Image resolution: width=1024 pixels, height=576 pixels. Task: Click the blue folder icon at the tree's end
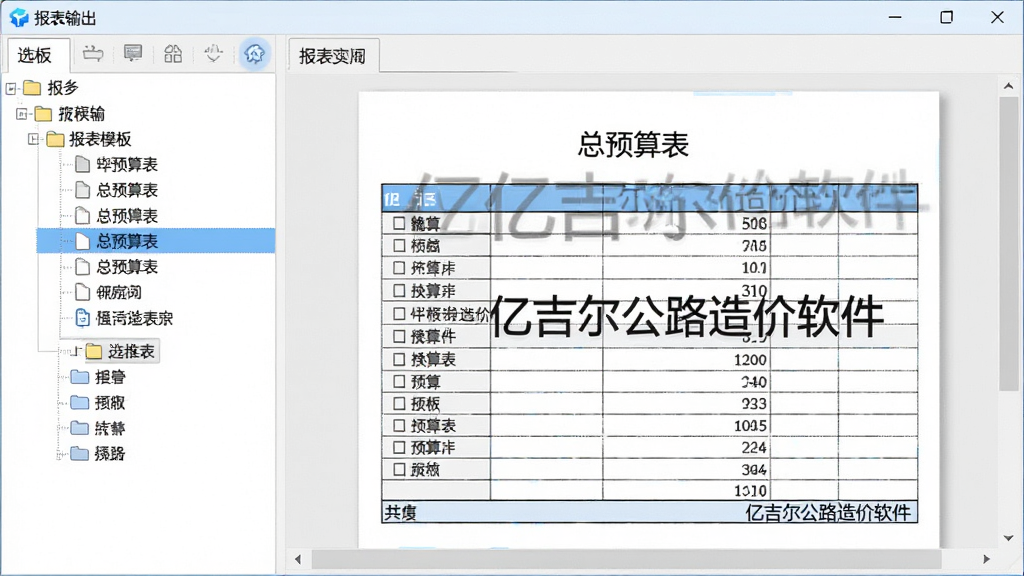tap(80, 453)
